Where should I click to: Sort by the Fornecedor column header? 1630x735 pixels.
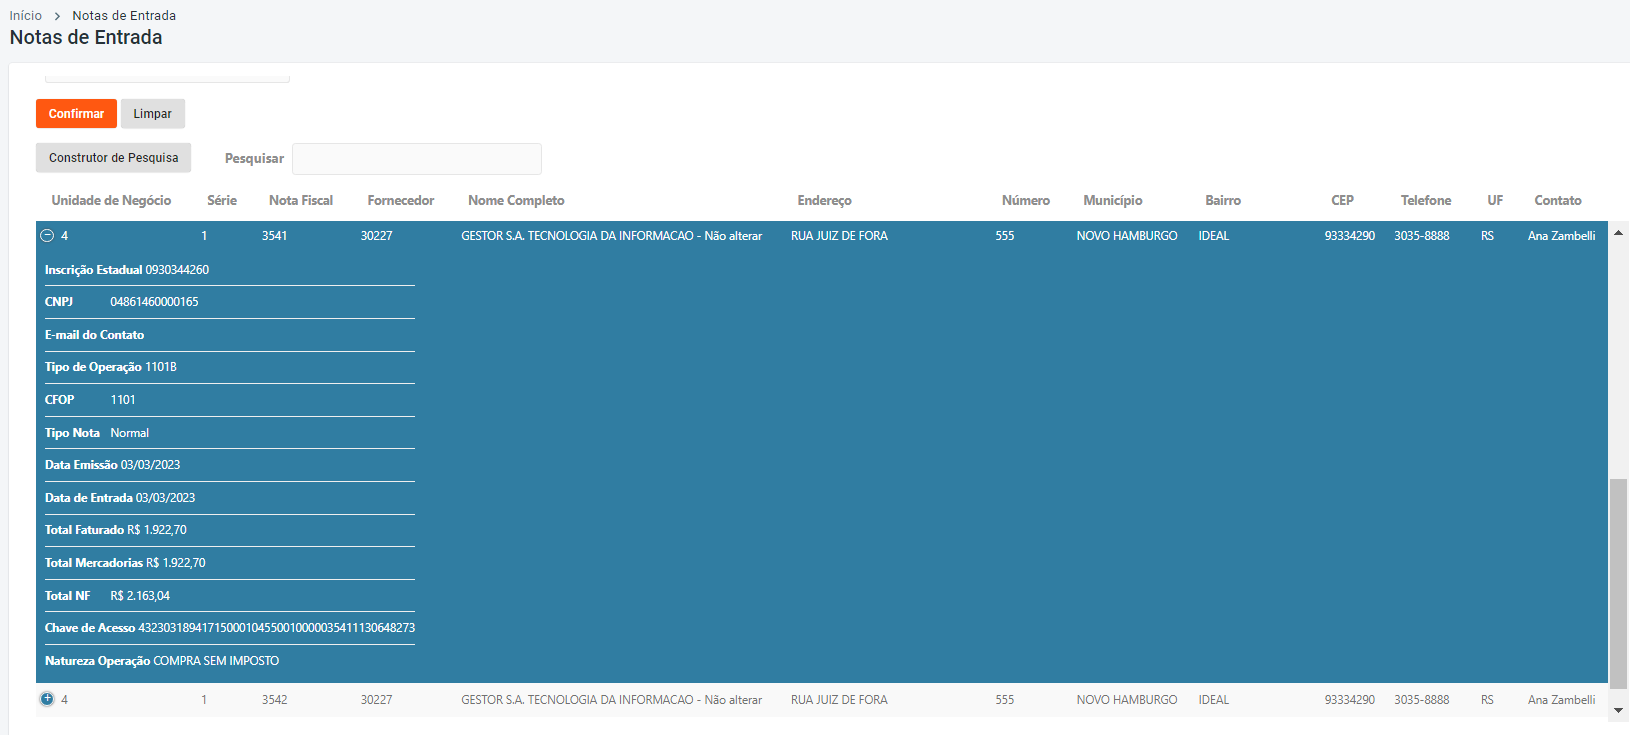pyautogui.click(x=400, y=201)
